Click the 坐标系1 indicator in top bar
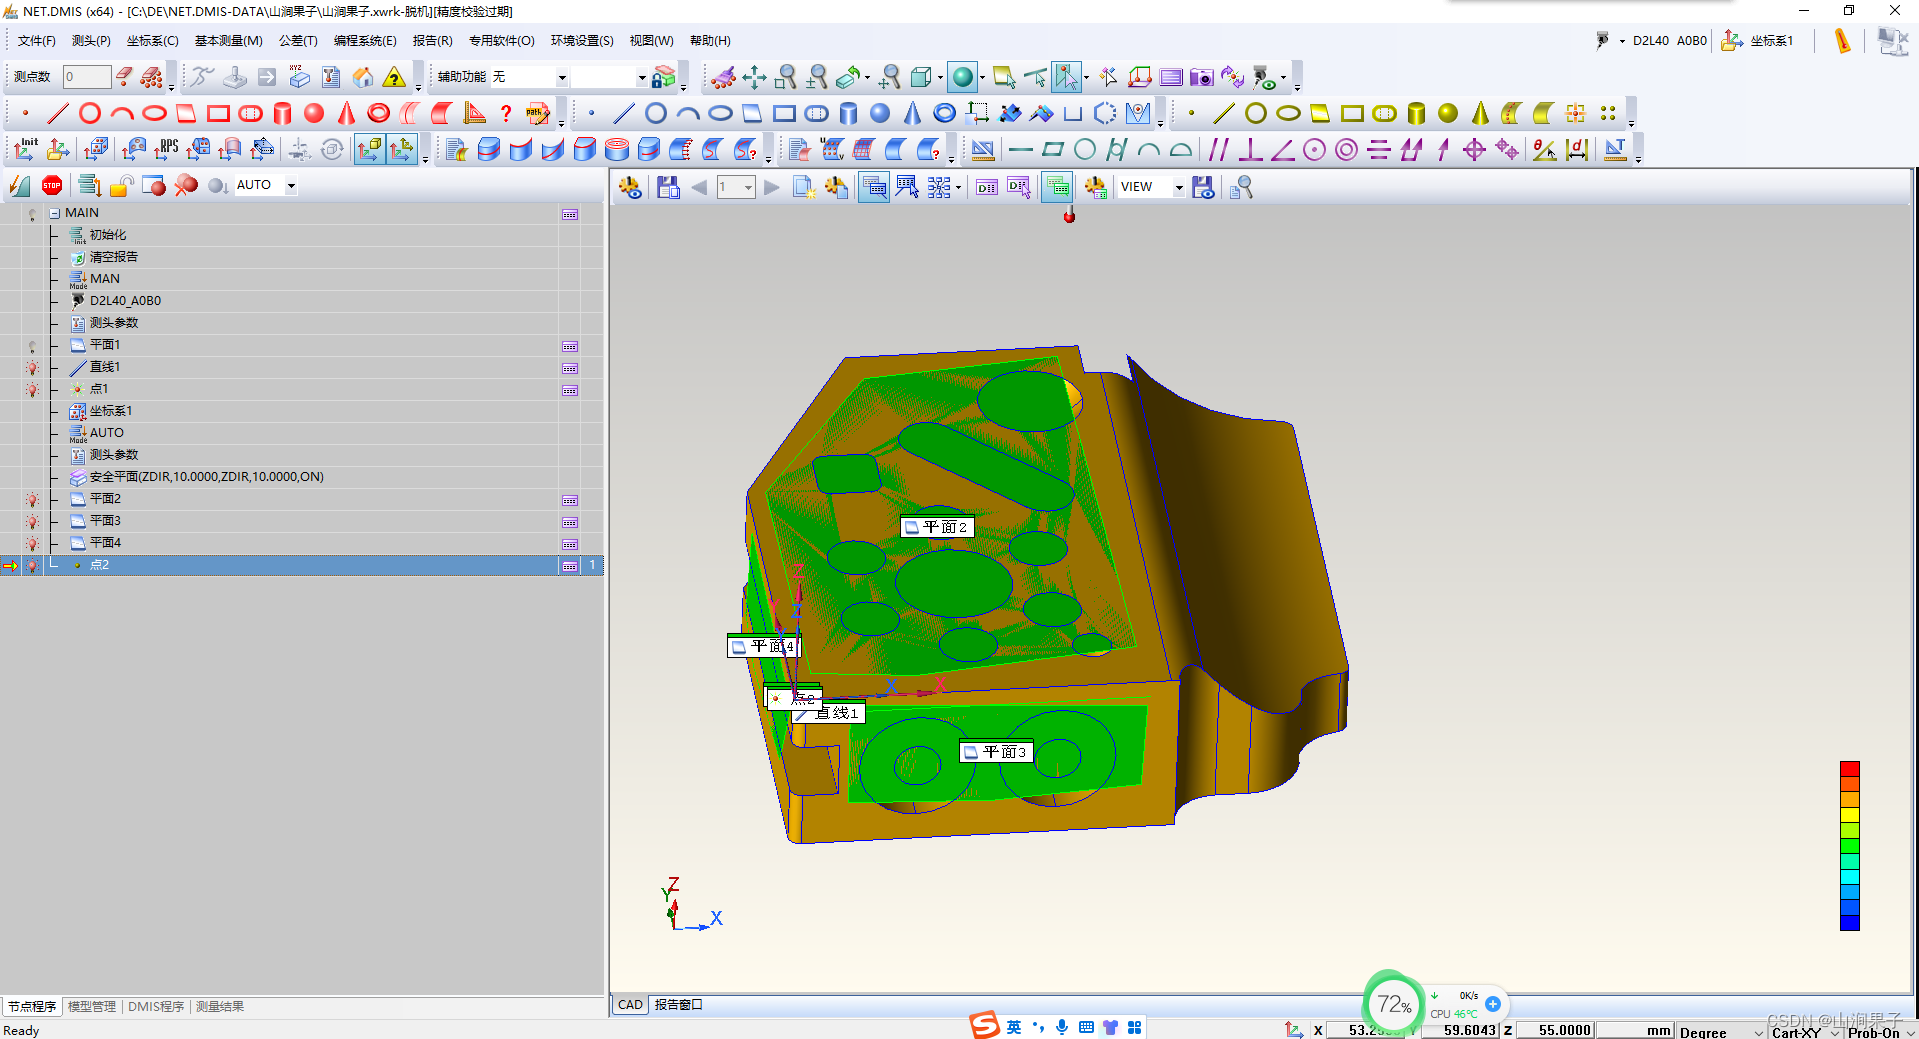Viewport: 1919px width, 1039px height. click(x=1758, y=41)
